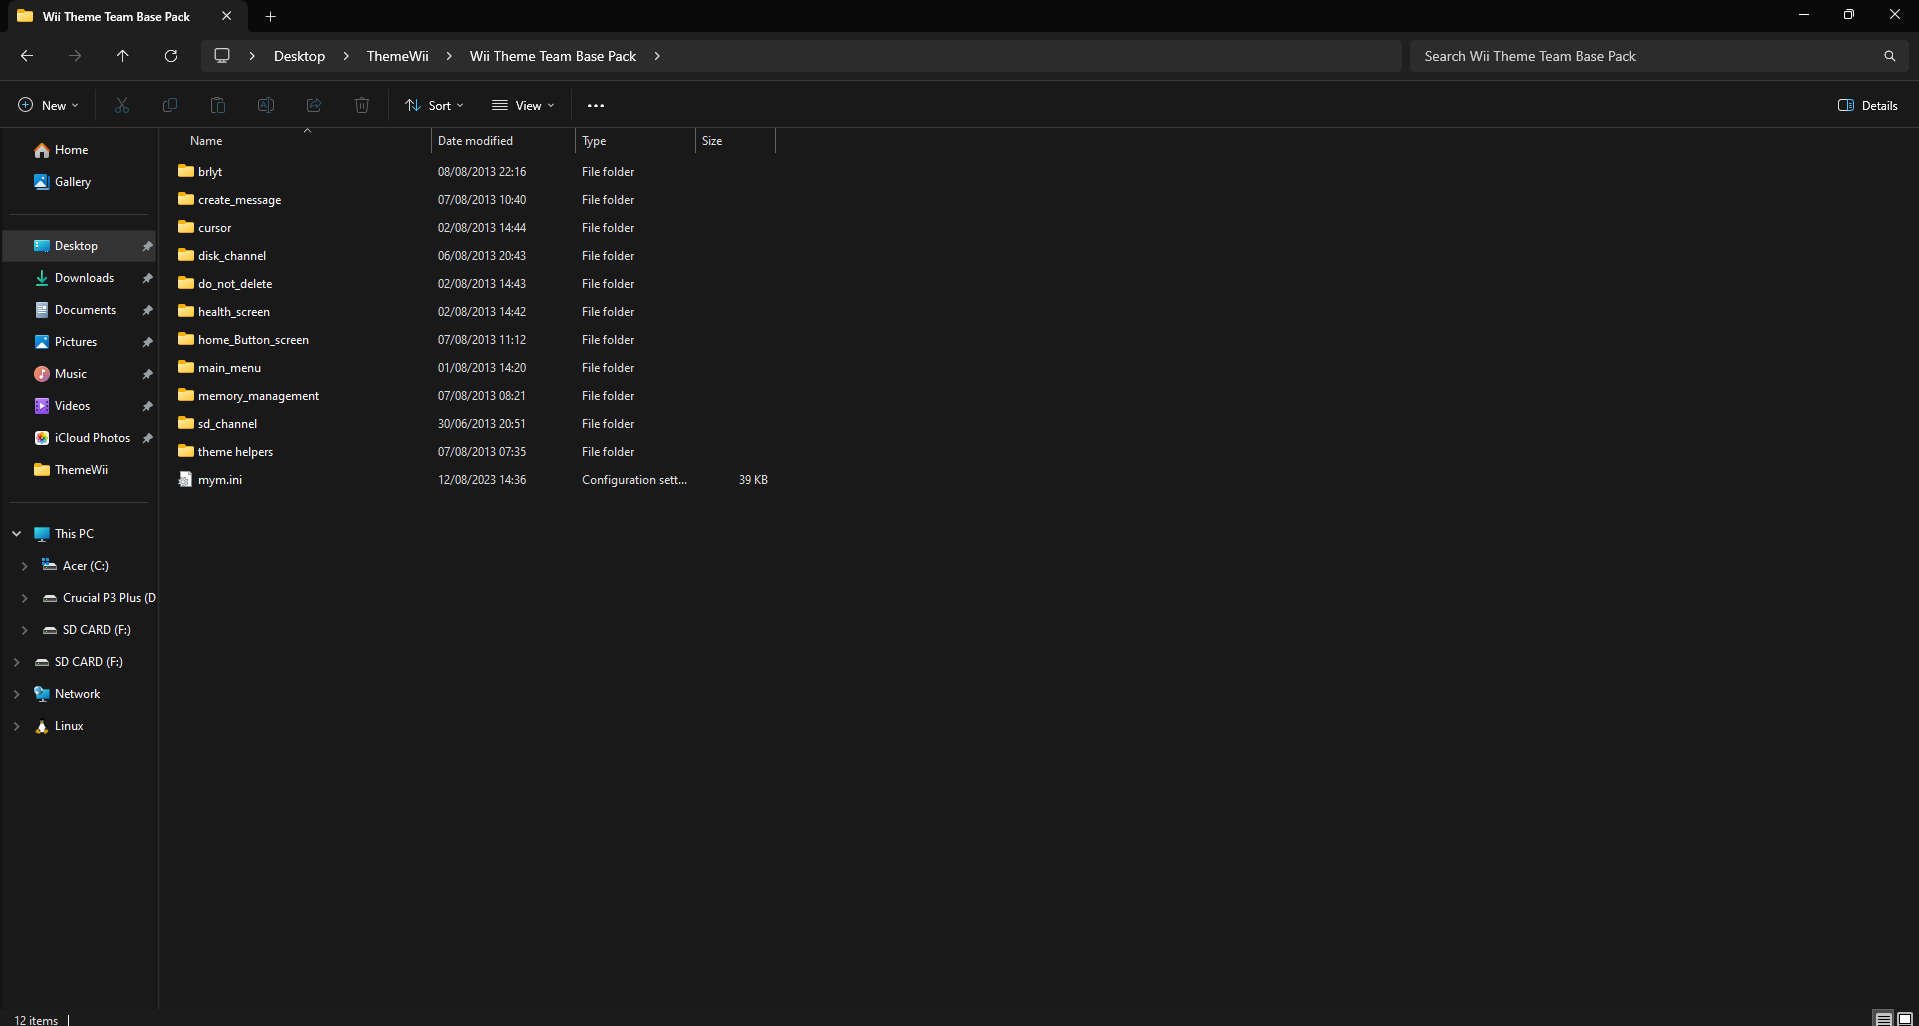1919x1026 pixels.
Task: Open Downloads in the sidebar
Action: [84, 278]
